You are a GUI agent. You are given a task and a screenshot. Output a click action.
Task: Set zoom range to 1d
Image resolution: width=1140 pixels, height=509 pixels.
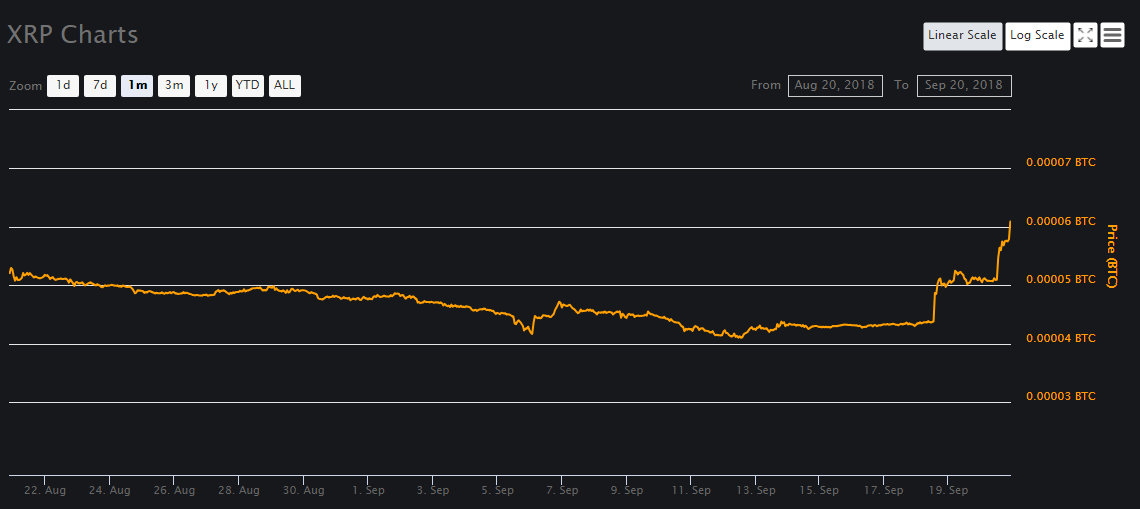tap(63, 86)
